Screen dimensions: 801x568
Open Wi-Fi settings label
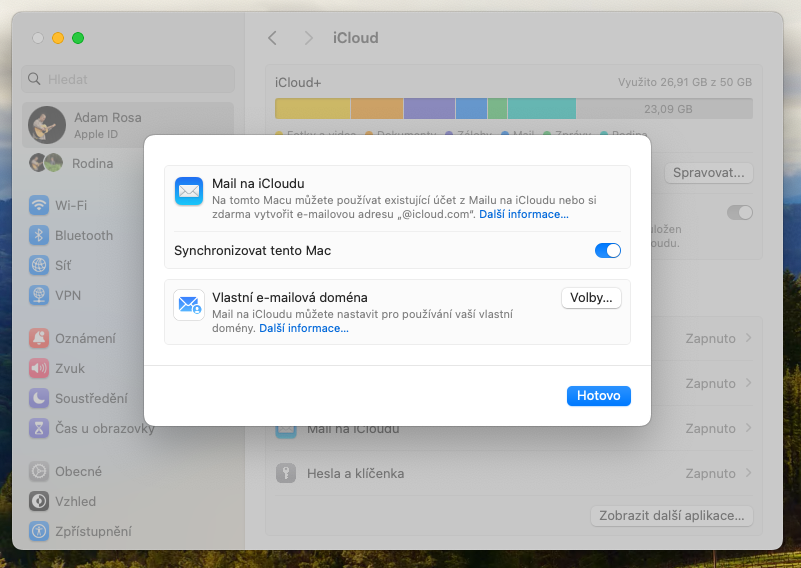pos(71,205)
